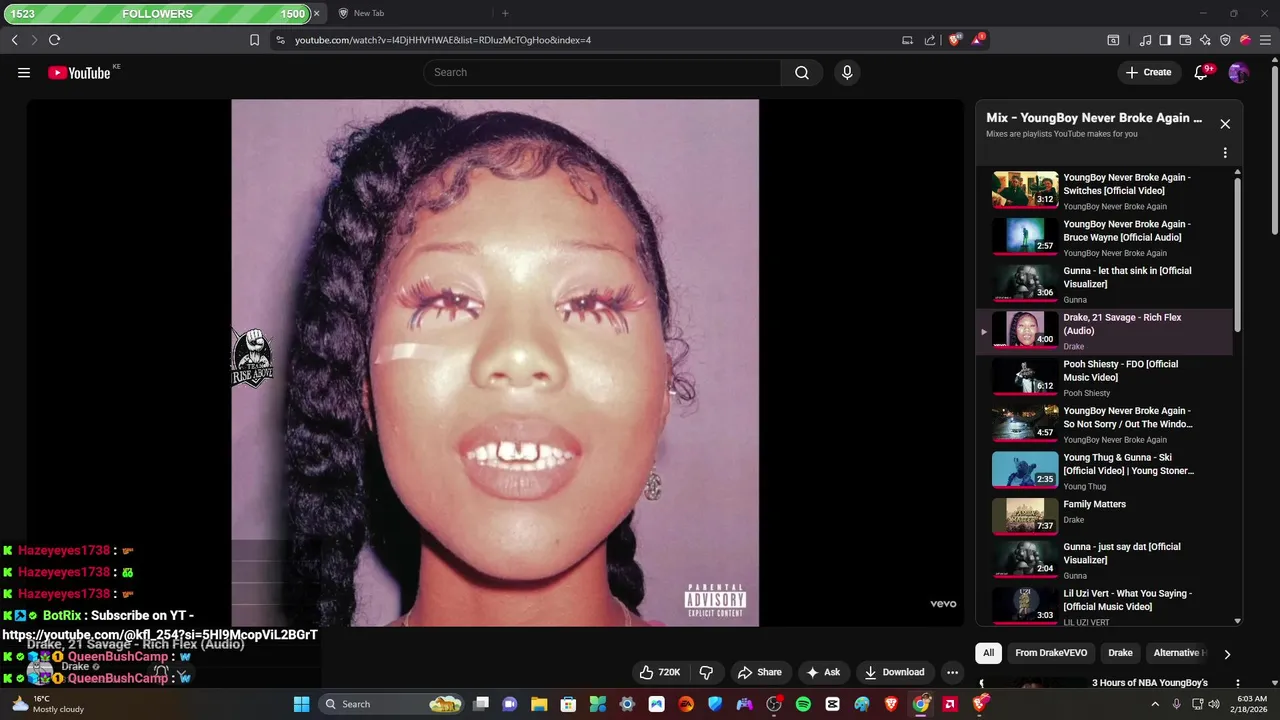
Task: Play Family Matters by Drake
Action: (x=1104, y=517)
